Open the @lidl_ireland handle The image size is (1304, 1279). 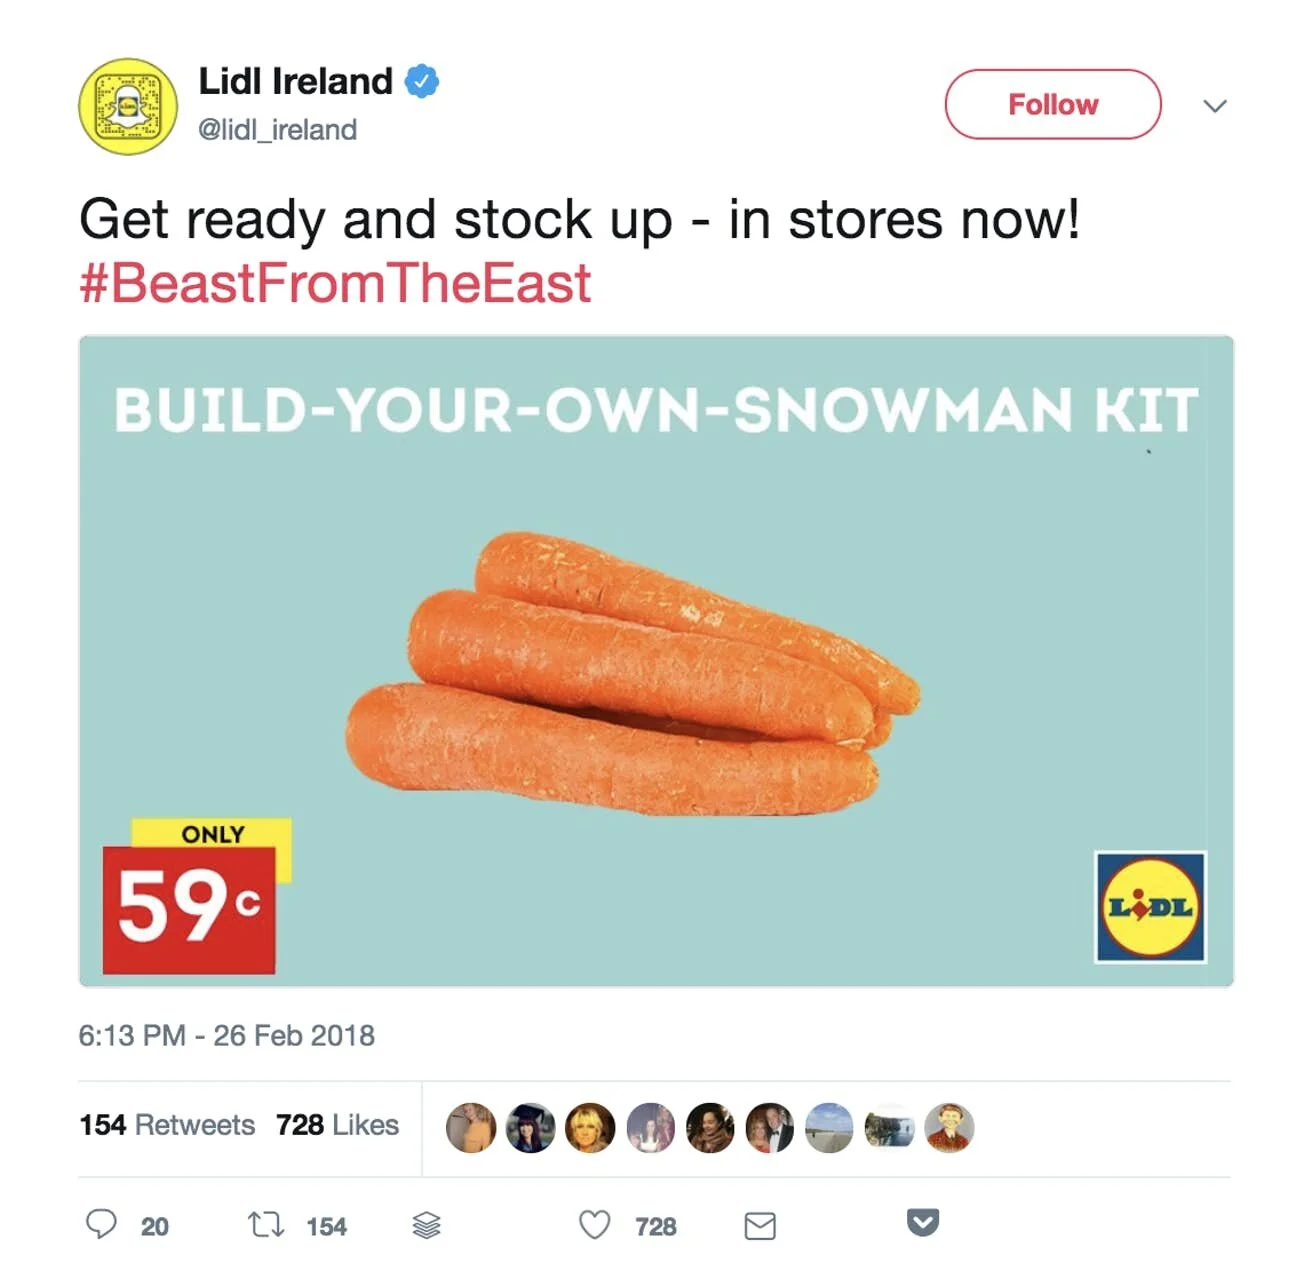point(277,130)
